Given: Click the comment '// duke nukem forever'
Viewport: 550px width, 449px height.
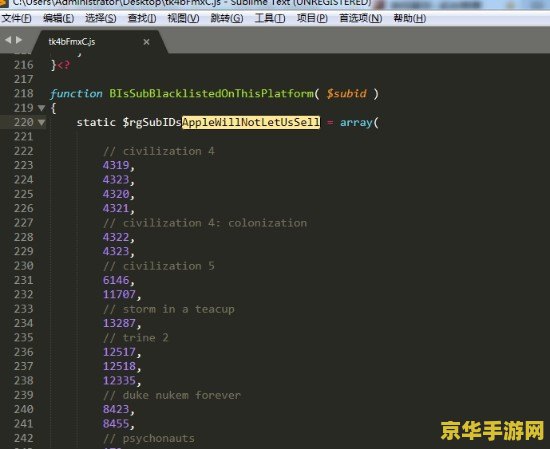Looking at the screenshot, I should (x=172, y=396).
